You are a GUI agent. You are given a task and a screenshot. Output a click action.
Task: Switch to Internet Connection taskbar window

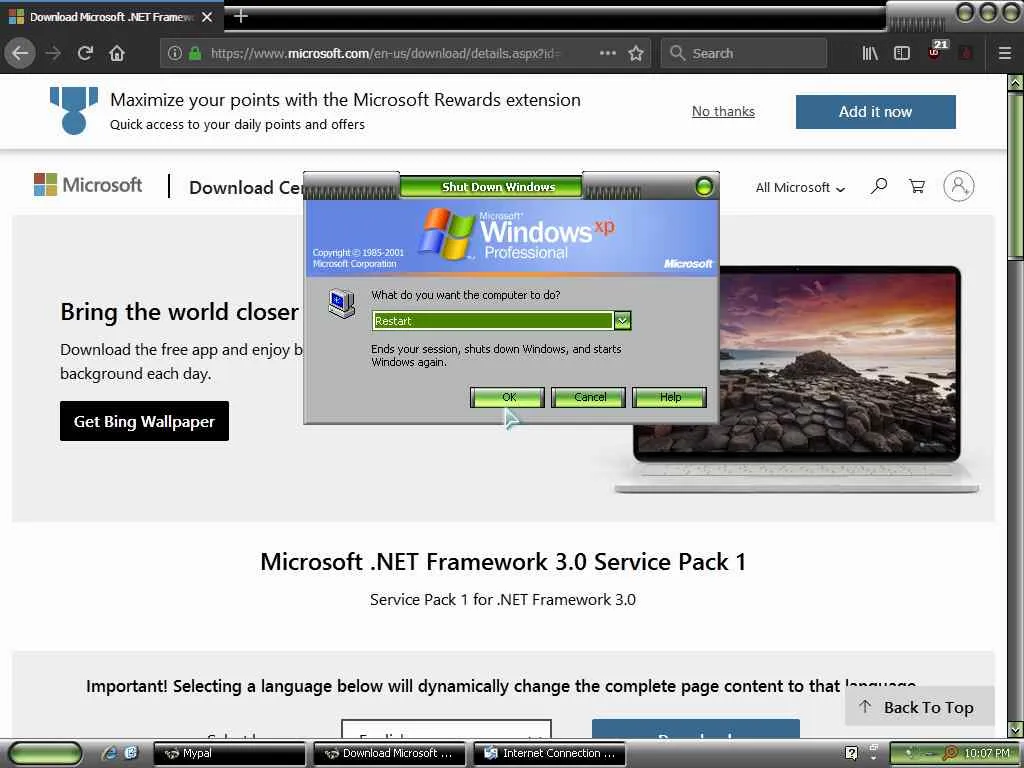tap(549, 753)
